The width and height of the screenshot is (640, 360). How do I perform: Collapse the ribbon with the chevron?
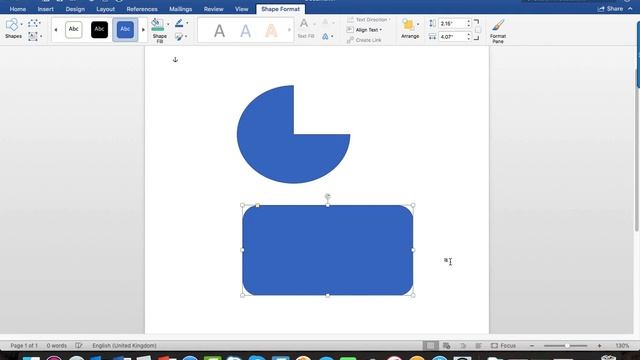click(x=631, y=9)
